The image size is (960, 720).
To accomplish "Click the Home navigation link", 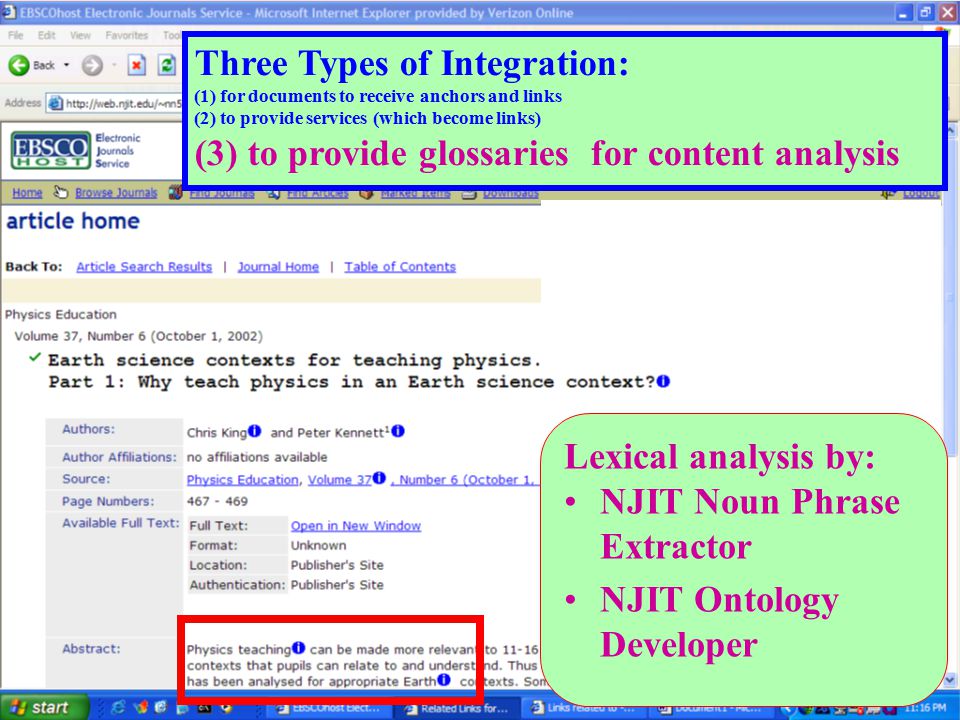I will click(28, 193).
